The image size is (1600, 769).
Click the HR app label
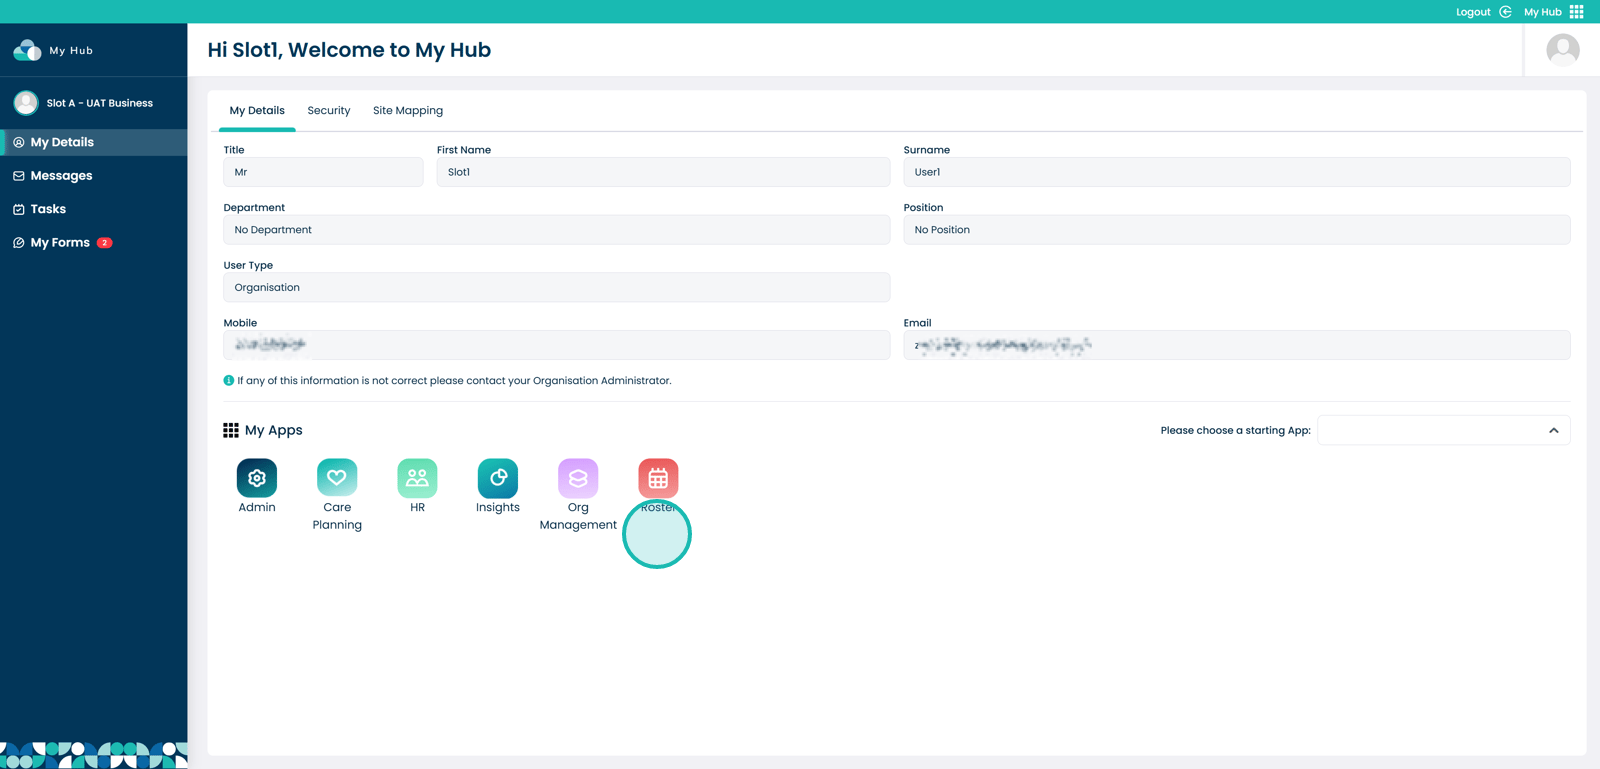click(x=417, y=507)
